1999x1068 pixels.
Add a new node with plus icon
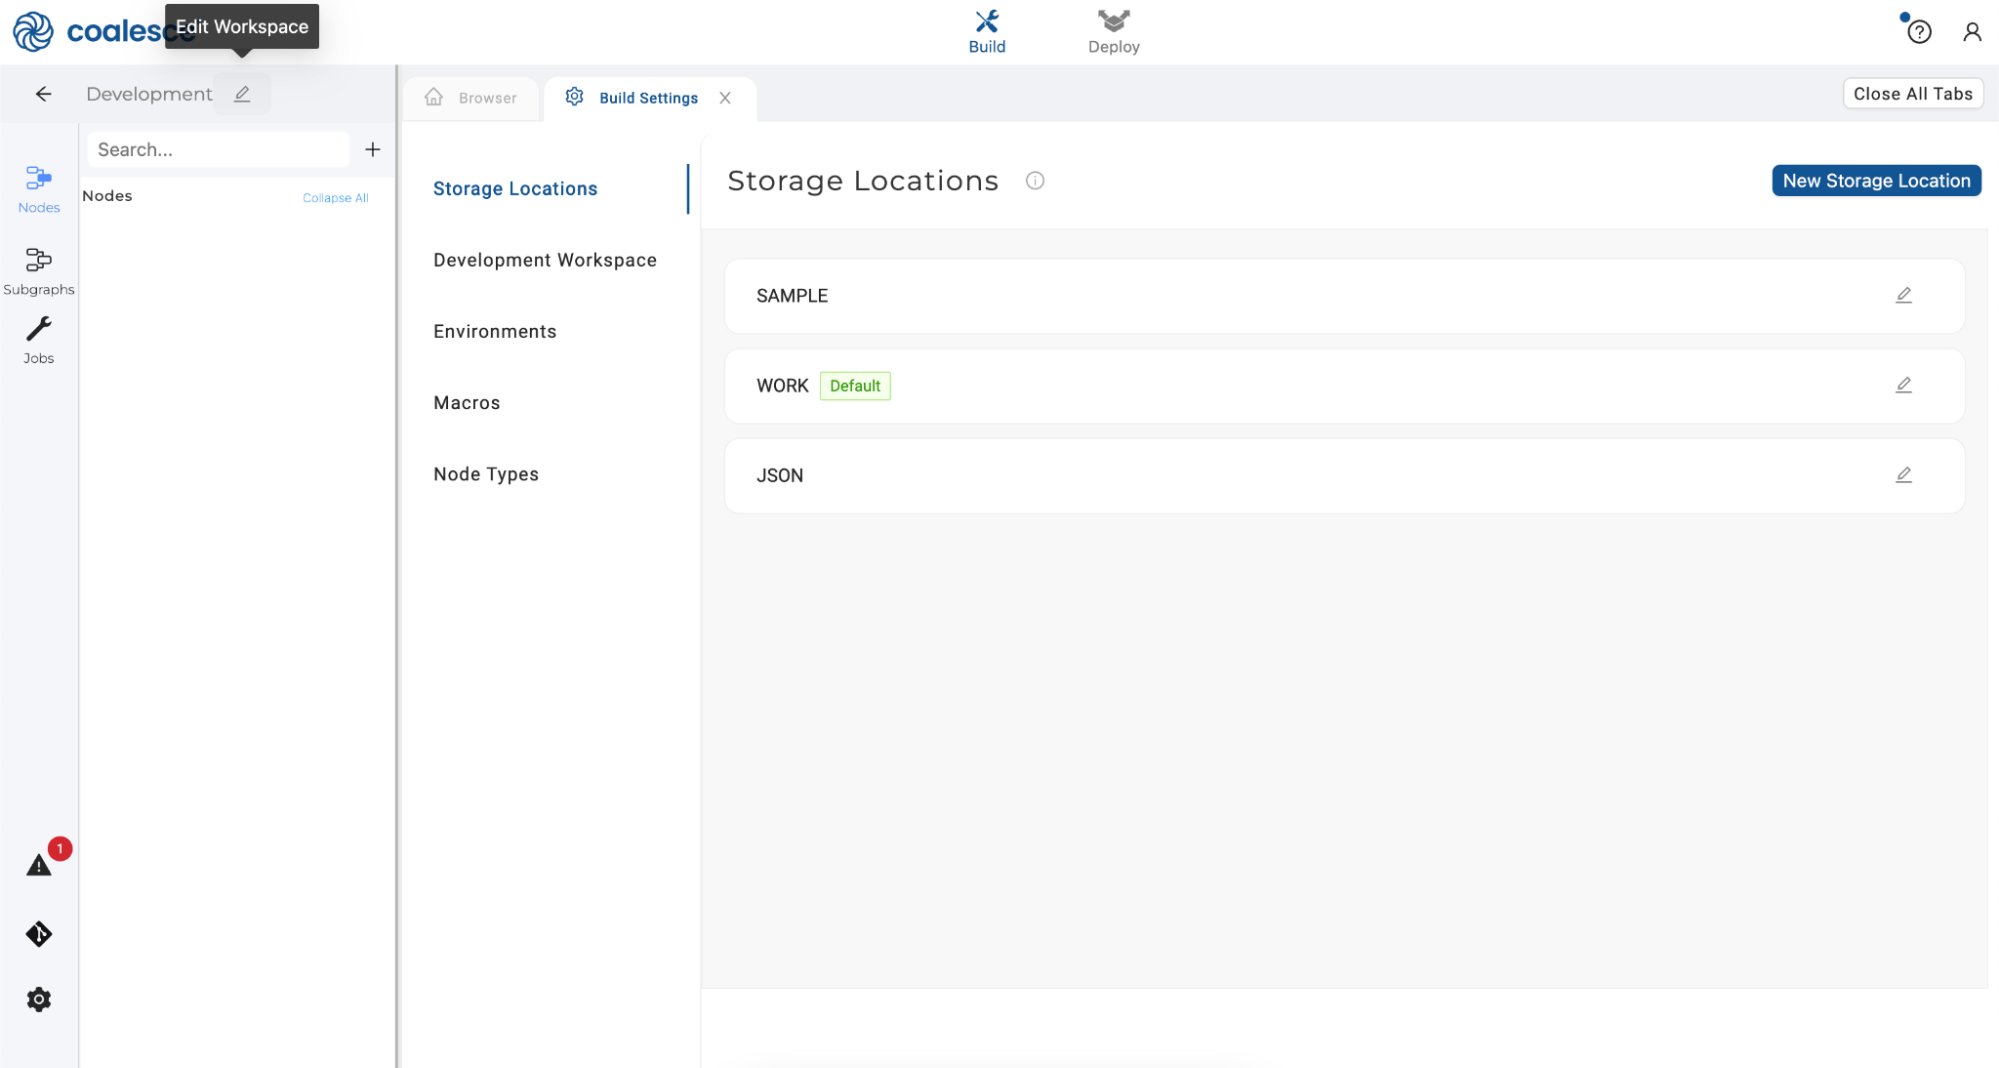[372, 149]
